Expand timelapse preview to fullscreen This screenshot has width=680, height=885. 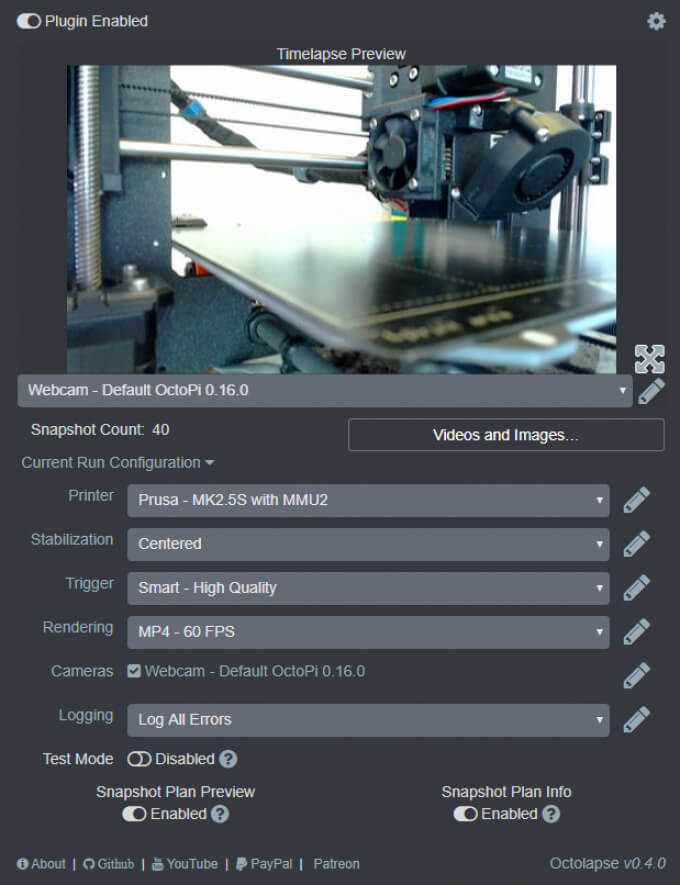pos(649,358)
